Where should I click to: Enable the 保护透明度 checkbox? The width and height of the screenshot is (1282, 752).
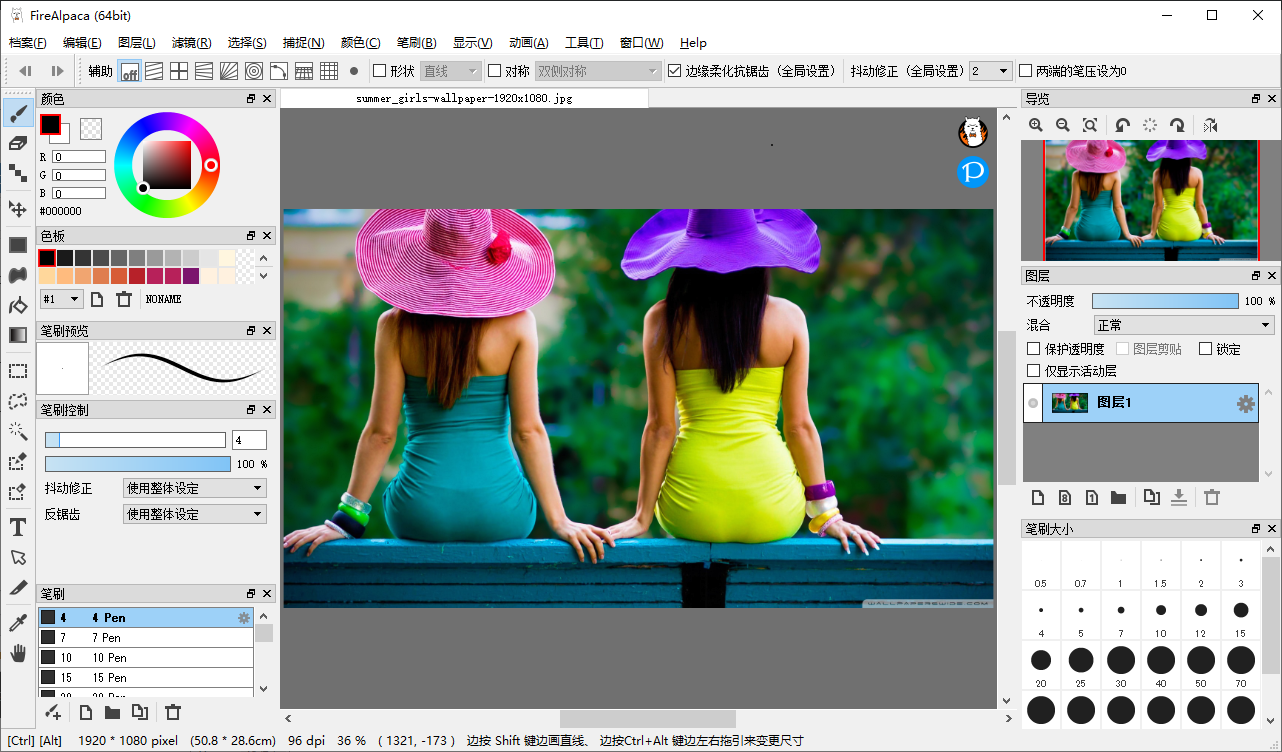1034,349
